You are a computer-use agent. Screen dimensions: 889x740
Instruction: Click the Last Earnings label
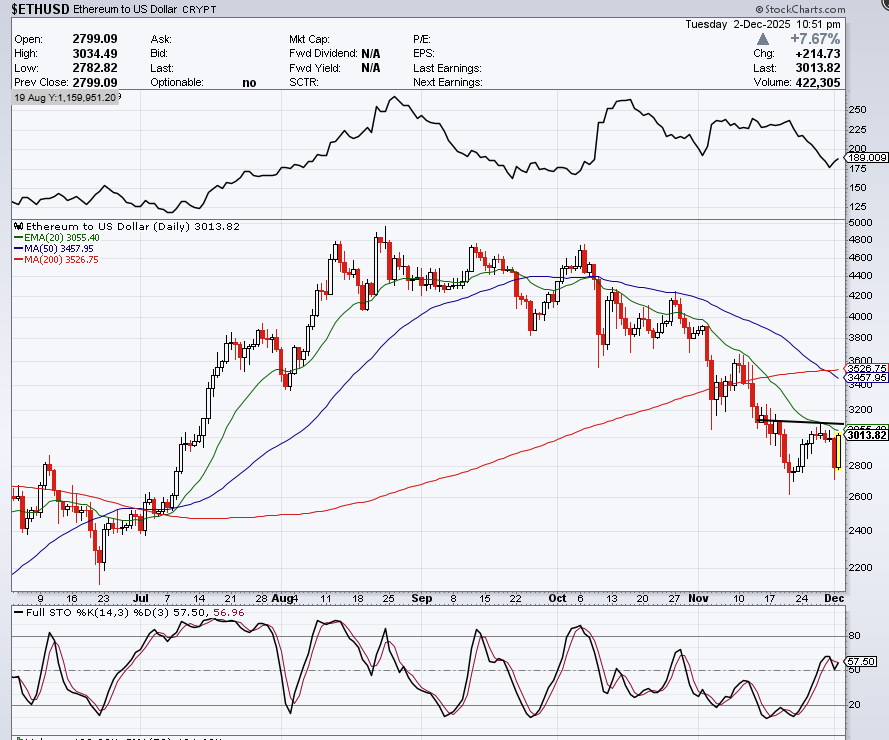click(x=447, y=68)
